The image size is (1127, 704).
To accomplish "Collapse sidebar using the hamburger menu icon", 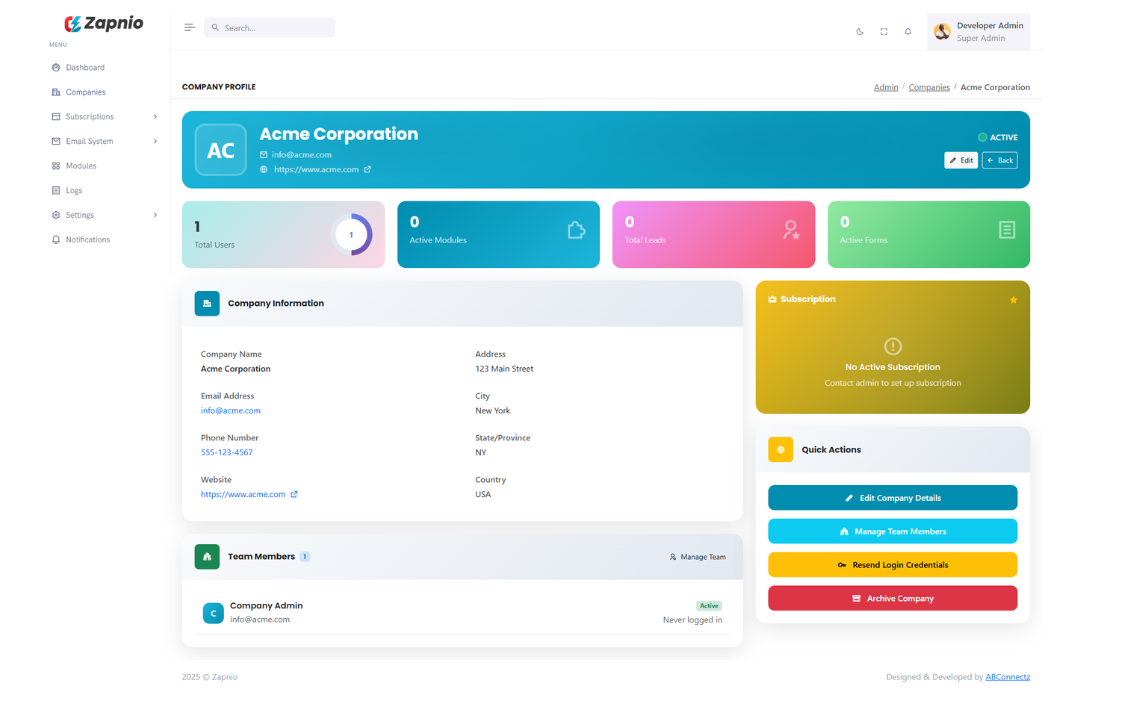I will click(189, 28).
